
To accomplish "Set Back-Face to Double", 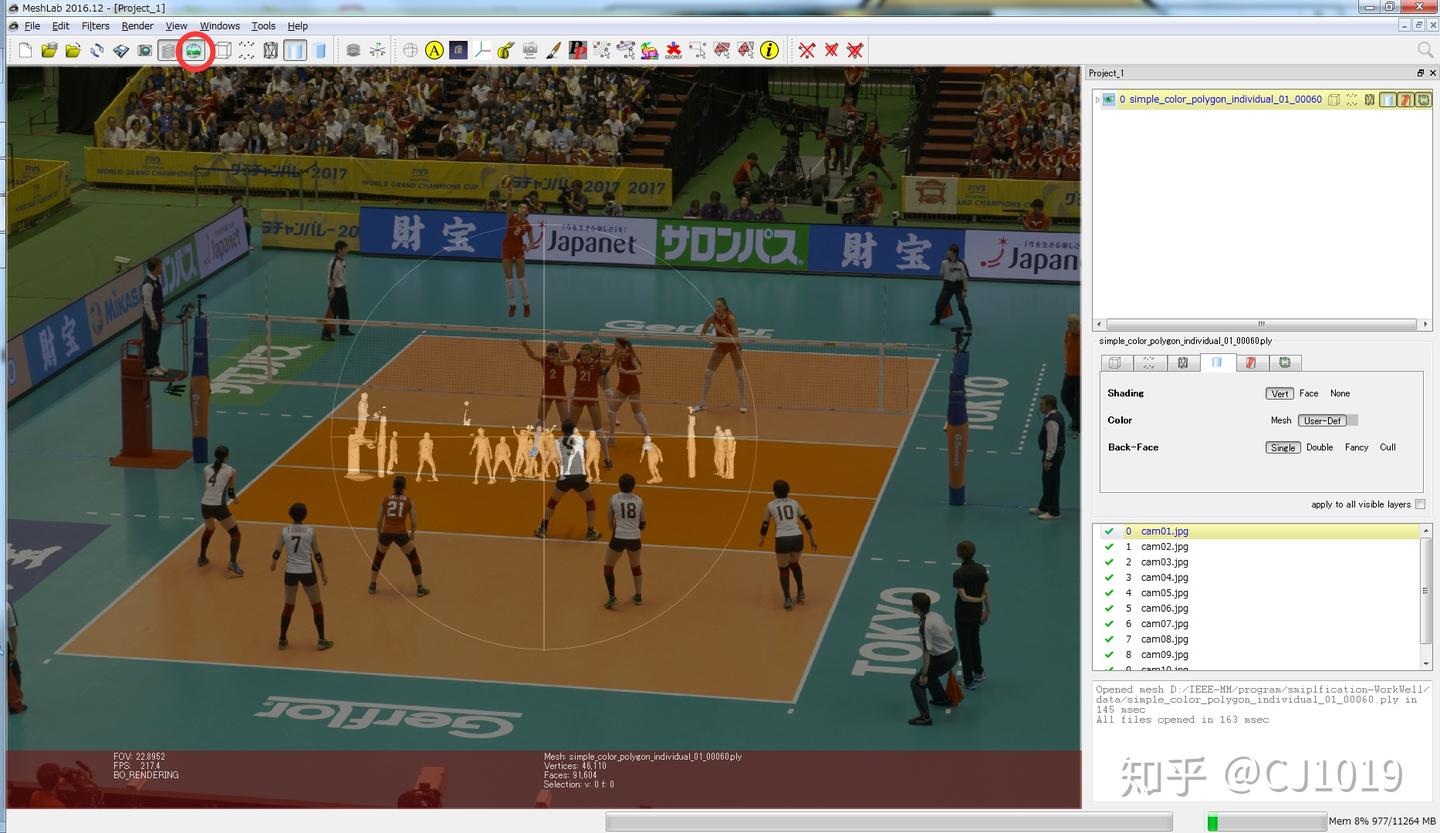I will point(1320,448).
